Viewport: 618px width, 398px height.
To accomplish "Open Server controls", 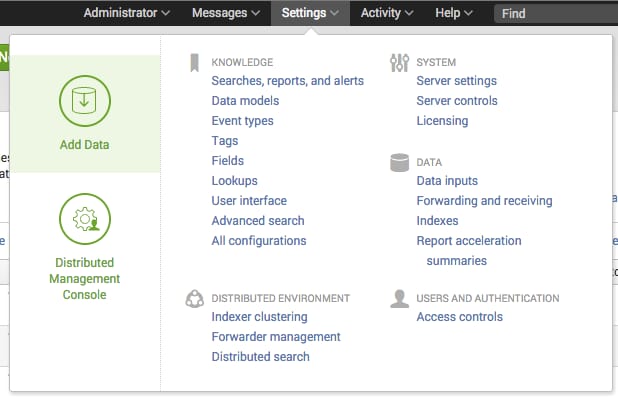I will pos(457,101).
